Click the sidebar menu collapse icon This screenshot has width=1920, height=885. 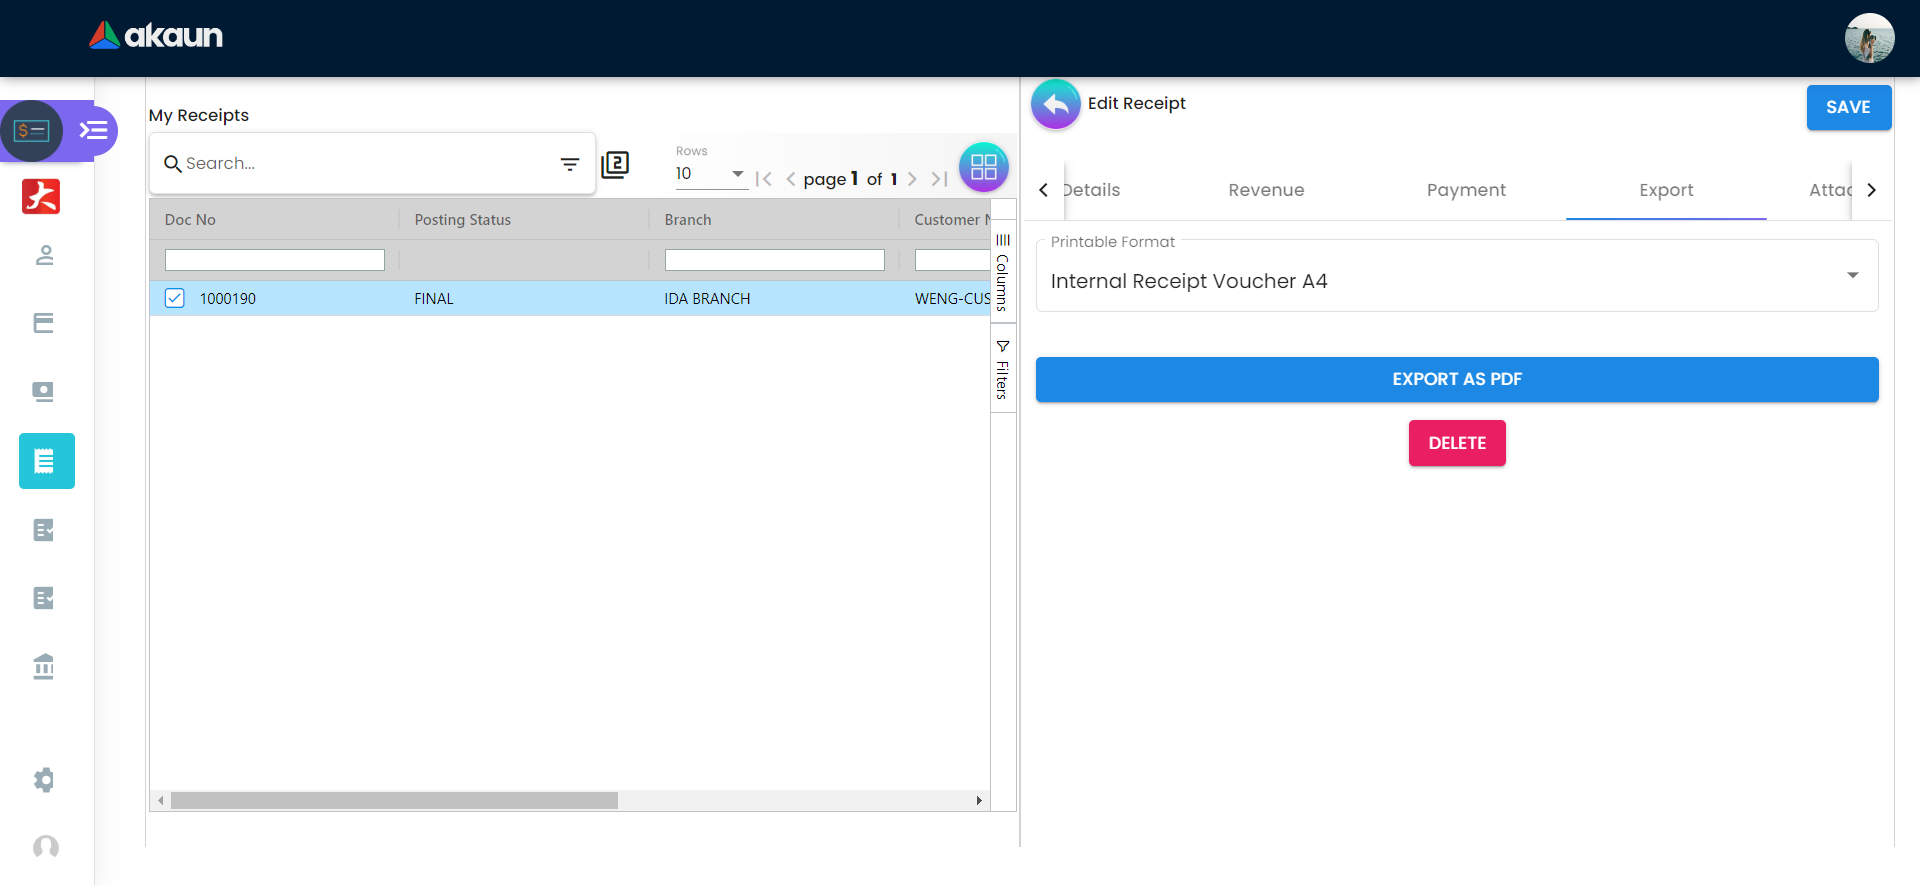point(94,131)
